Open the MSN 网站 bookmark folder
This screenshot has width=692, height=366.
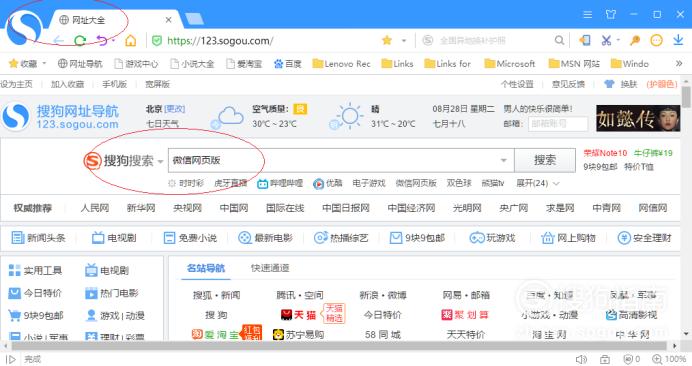click(574, 64)
